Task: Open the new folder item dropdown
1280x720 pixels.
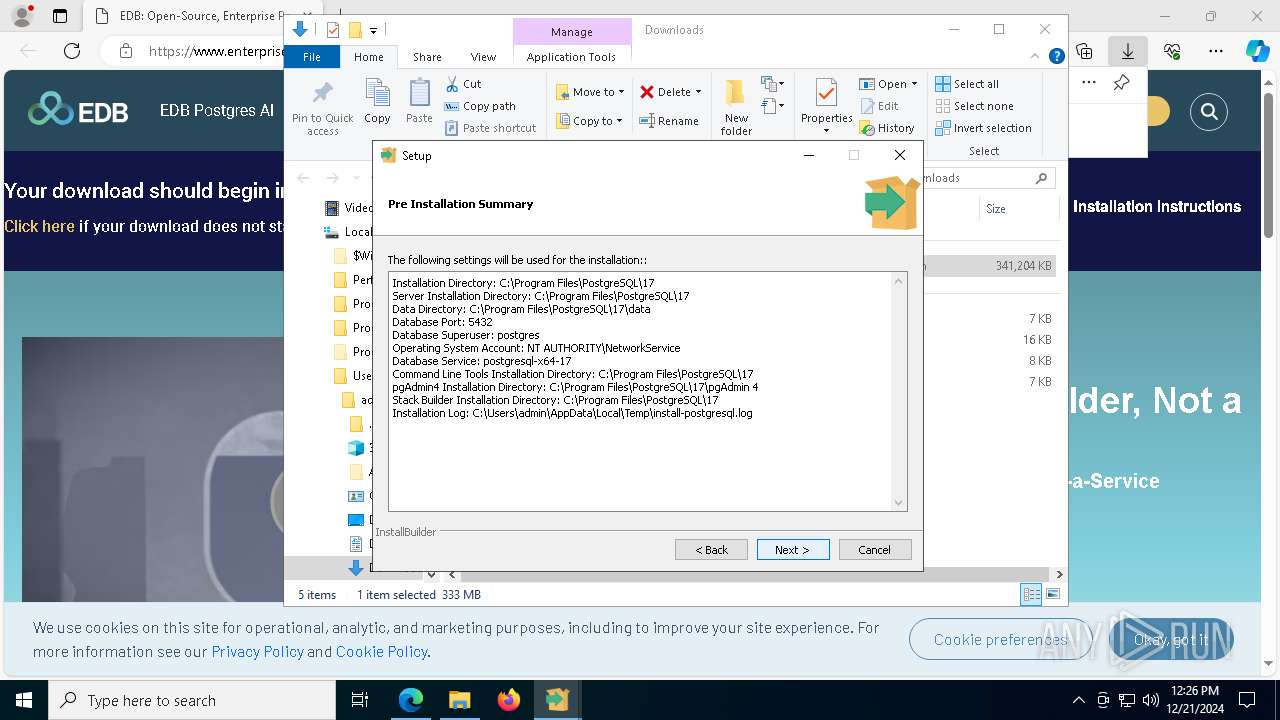Action: [771, 84]
